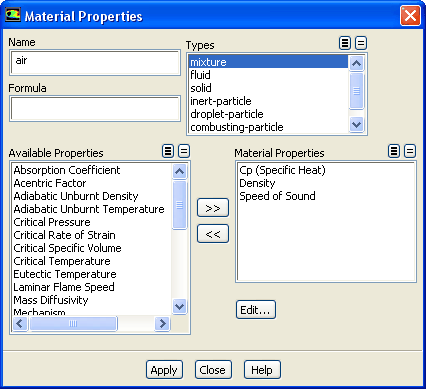Add selected property with >> button
Viewport: 426px width, 389px height.
tap(213, 208)
